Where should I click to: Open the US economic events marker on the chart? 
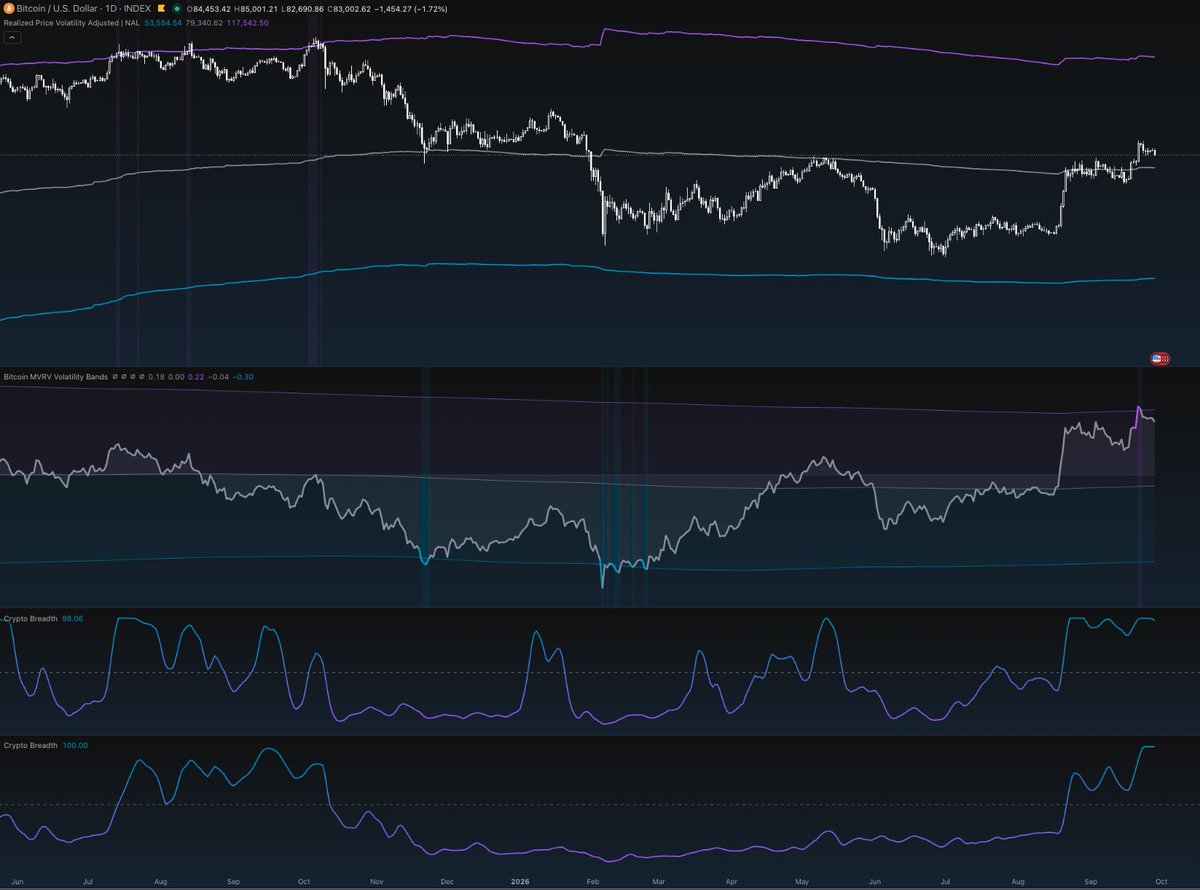1160,358
